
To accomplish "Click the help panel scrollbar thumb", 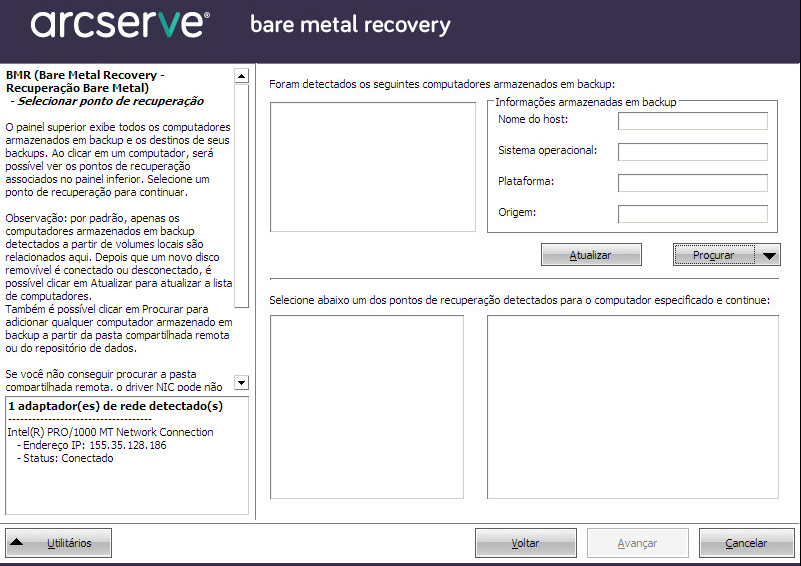I will 241,196.
